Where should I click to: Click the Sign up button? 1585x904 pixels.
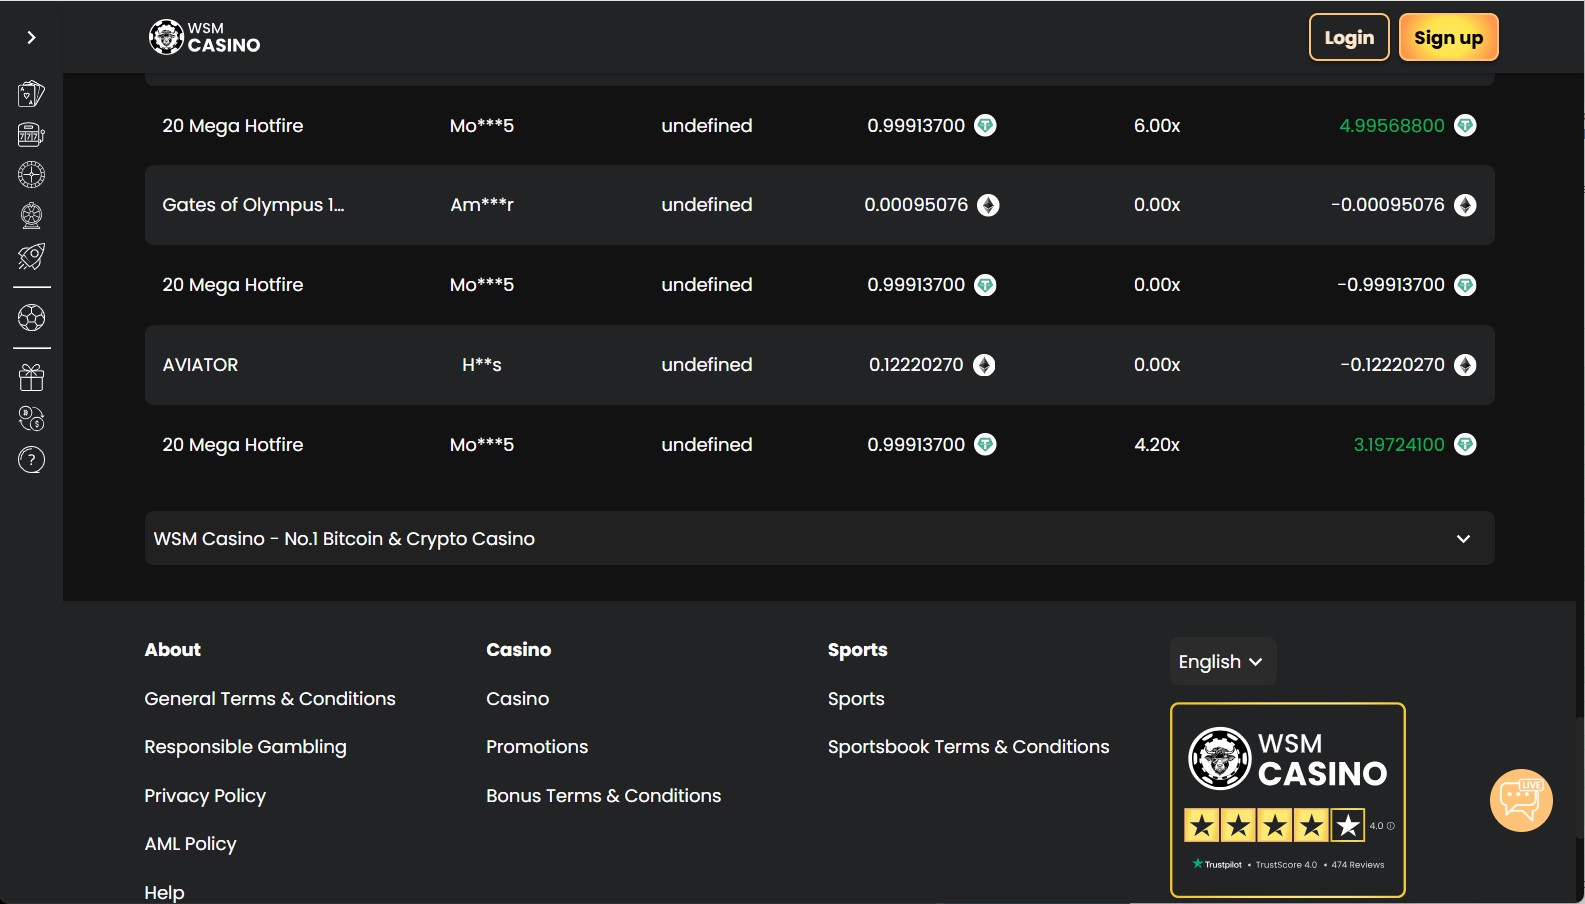click(x=1448, y=37)
